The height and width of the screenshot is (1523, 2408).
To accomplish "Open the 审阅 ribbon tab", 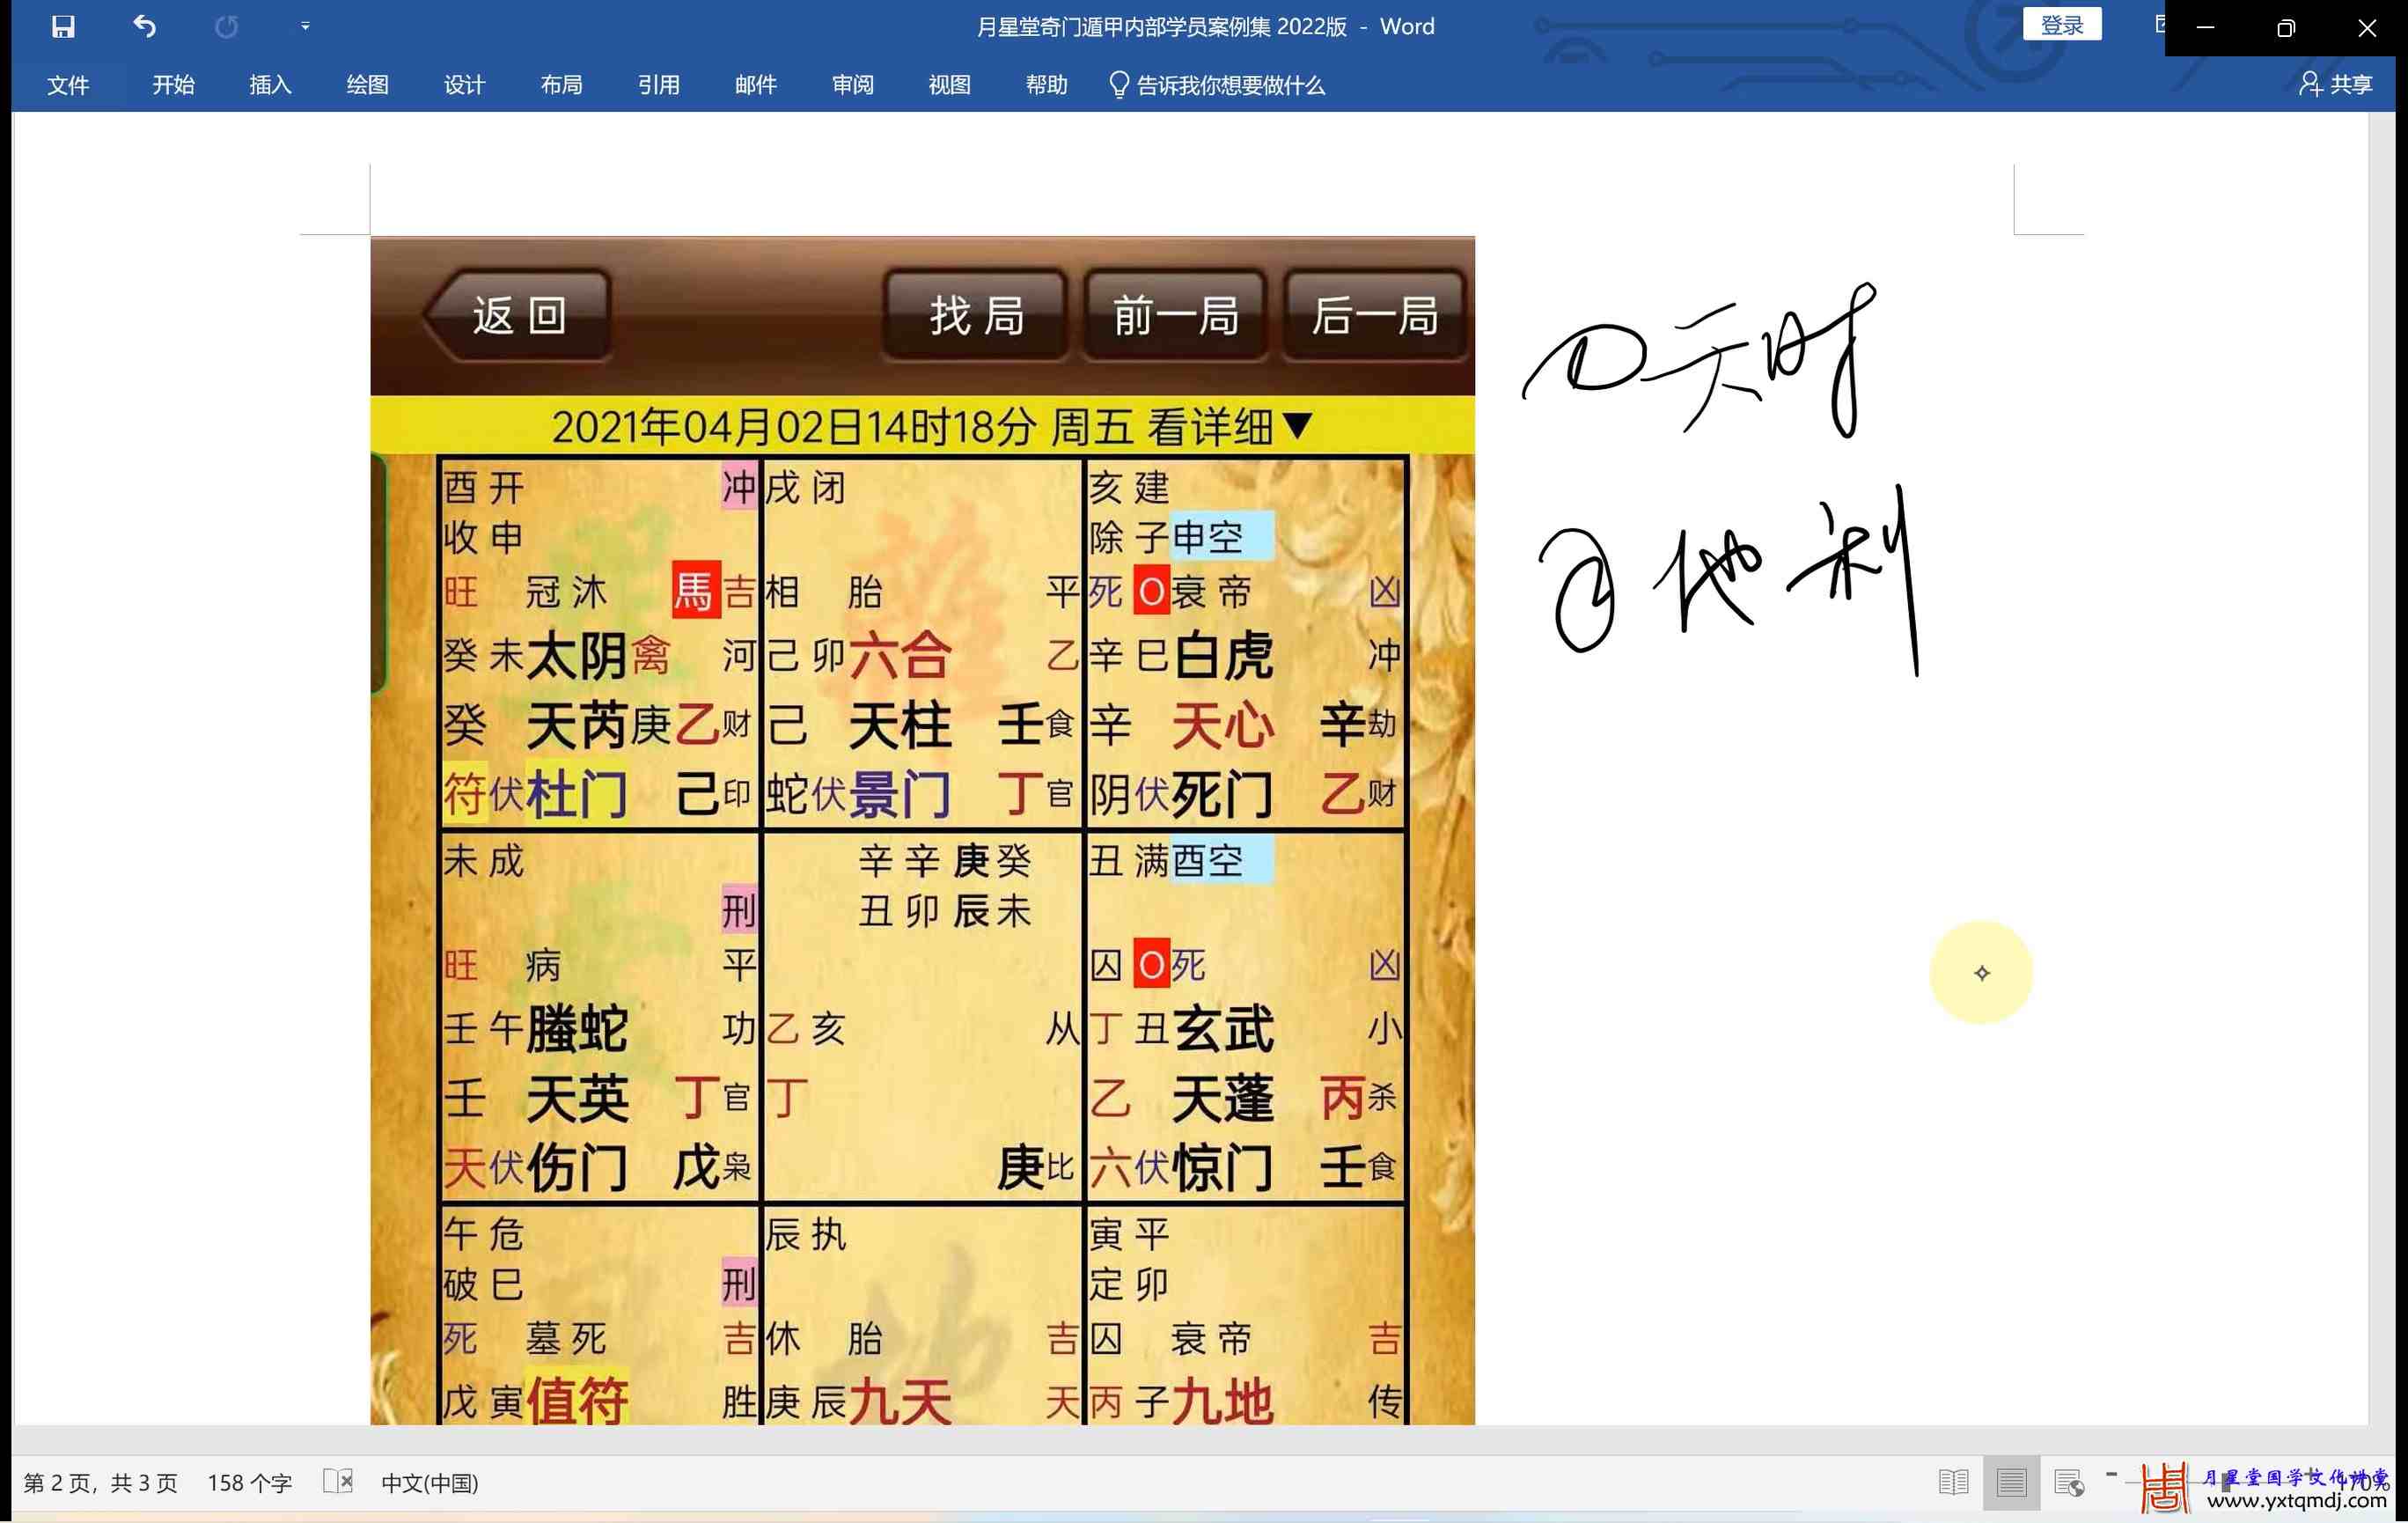I will [852, 85].
